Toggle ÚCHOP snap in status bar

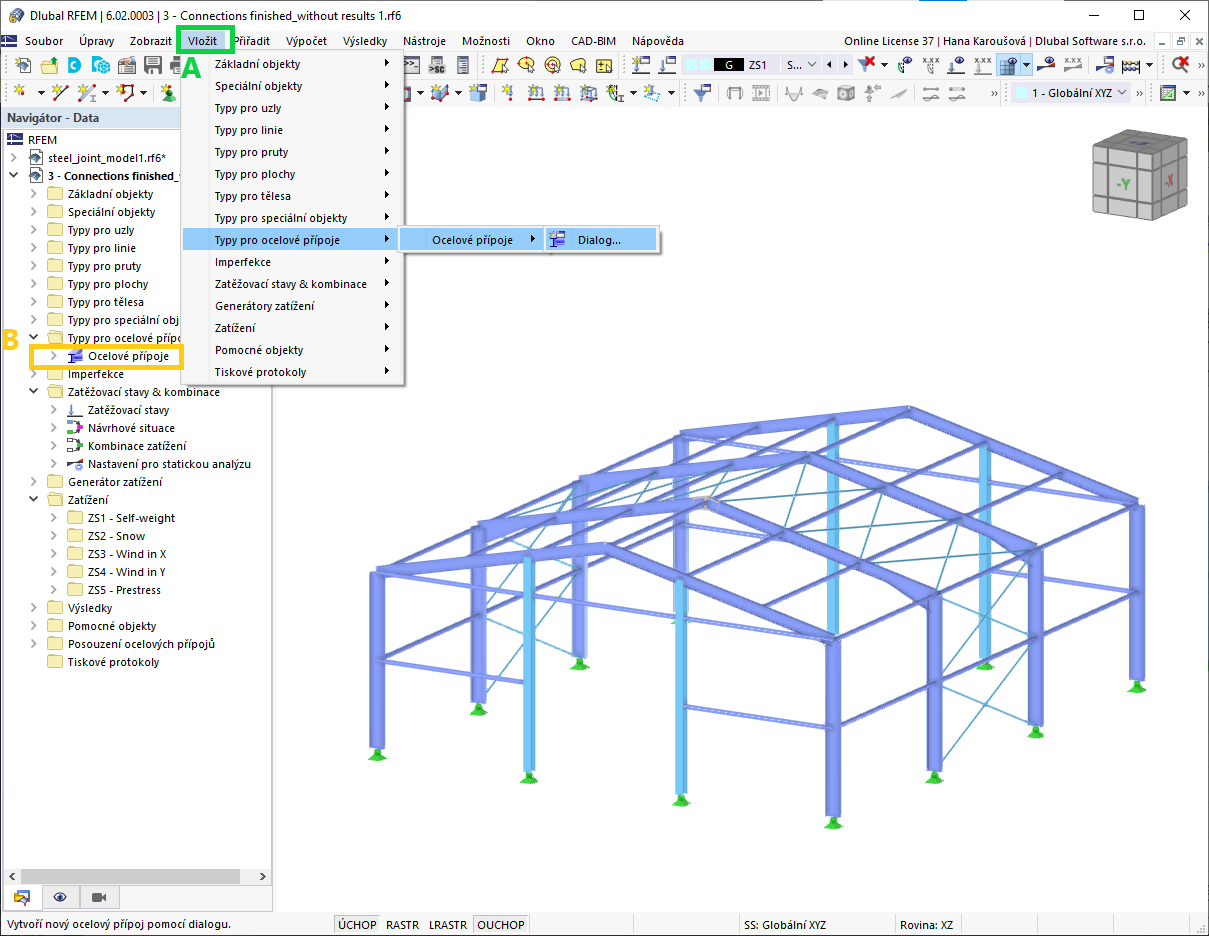[x=357, y=925]
